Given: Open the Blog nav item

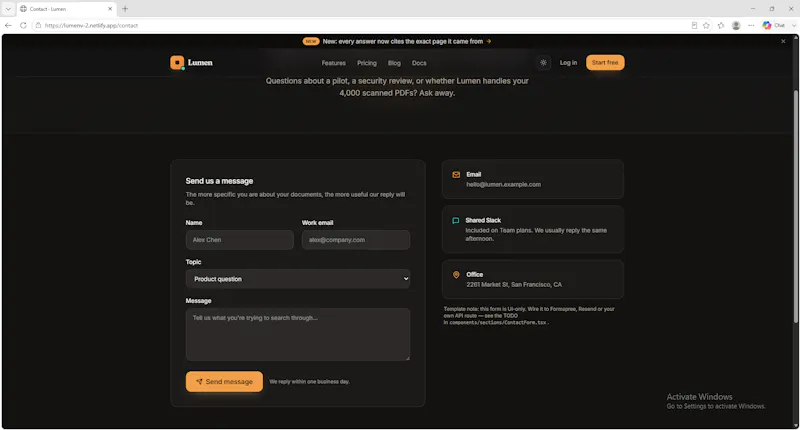Looking at the screenshot, I should (x=394, y=63).
